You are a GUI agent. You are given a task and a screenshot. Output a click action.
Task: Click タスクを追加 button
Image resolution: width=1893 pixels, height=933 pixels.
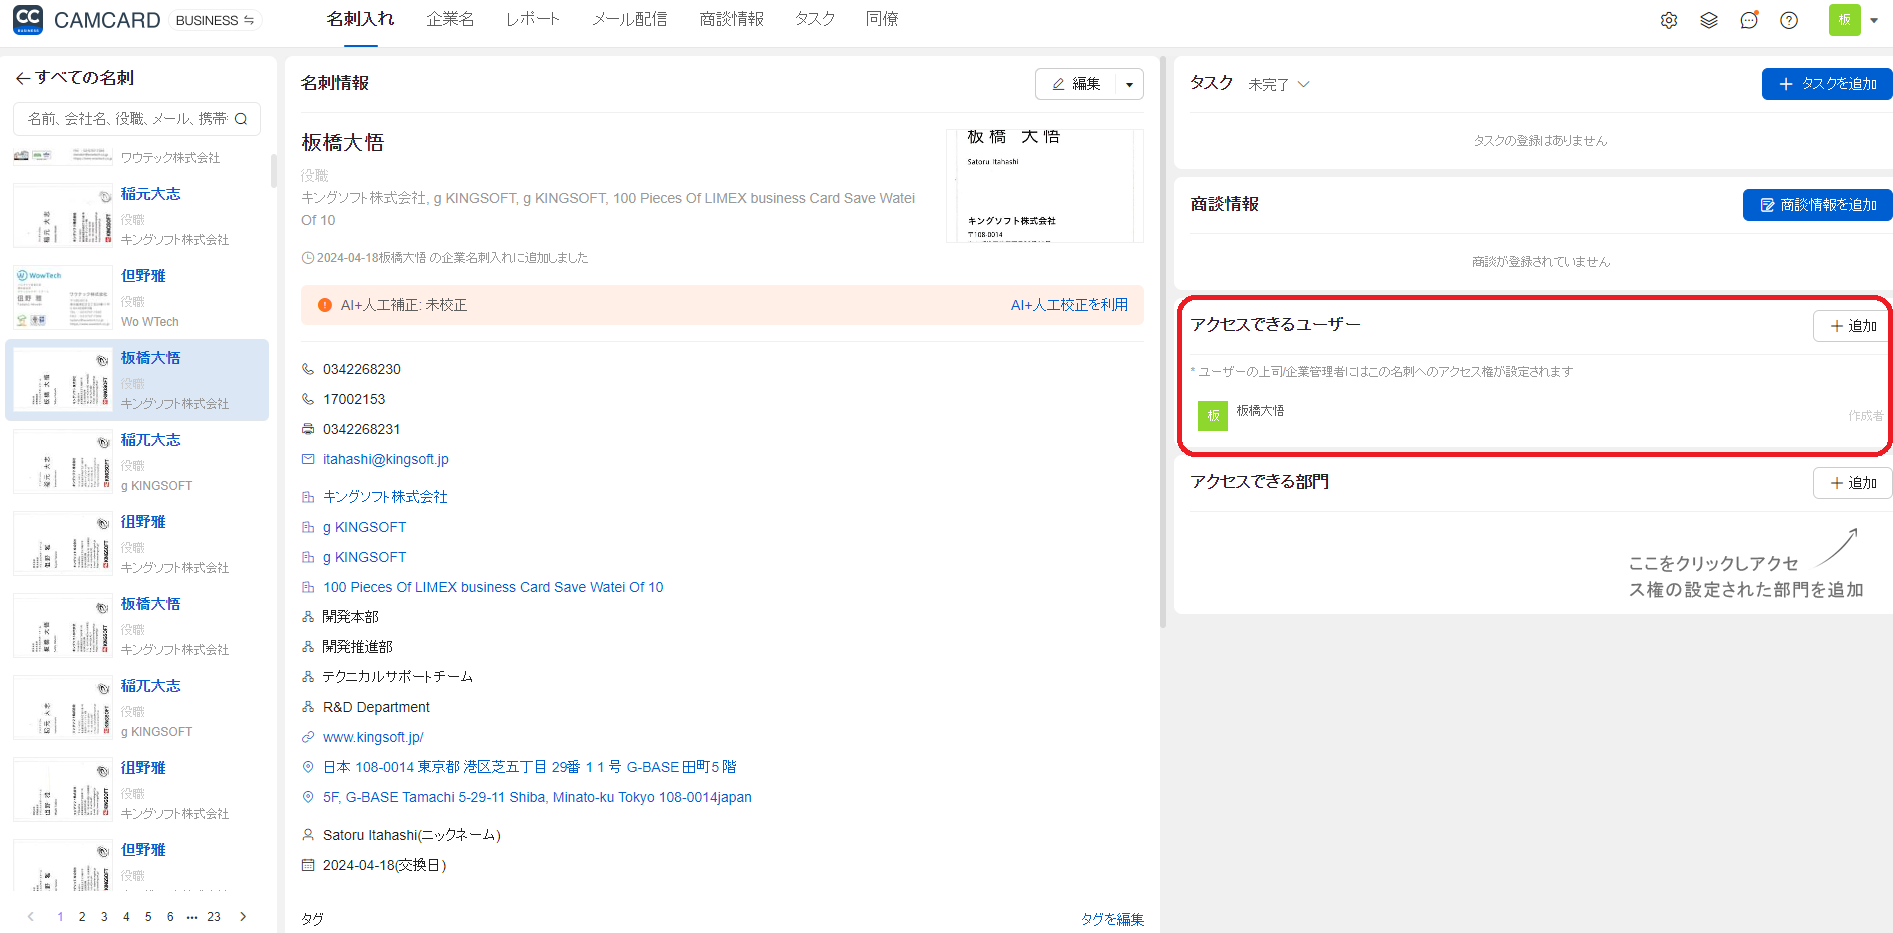pyautogui.click(x=1827, y=84)
